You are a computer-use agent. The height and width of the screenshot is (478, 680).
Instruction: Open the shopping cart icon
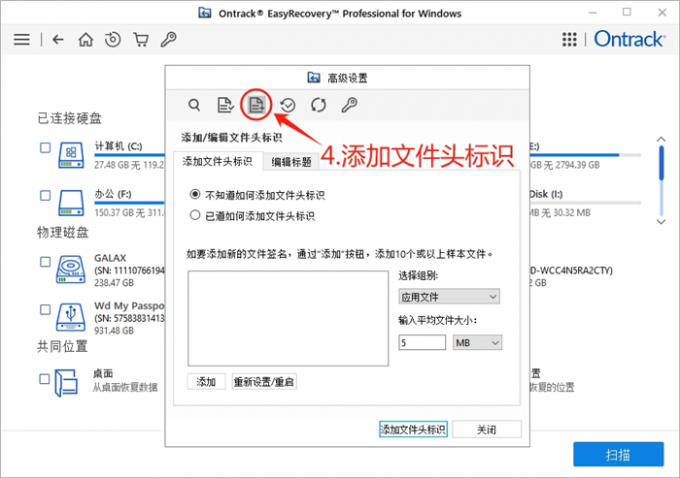[141, 39]
